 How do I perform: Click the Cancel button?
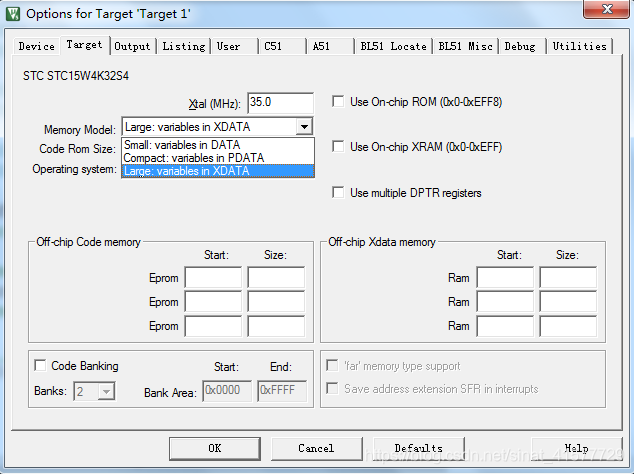click(317, 449)
